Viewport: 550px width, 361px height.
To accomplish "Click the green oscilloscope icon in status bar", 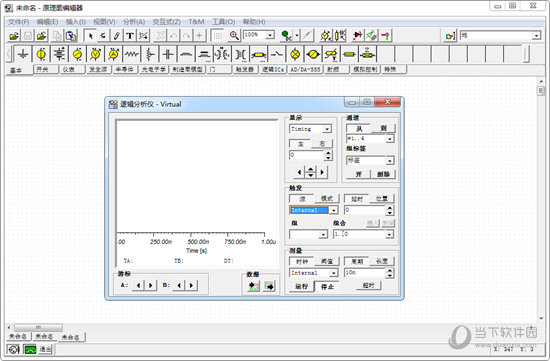I will 30,349.
